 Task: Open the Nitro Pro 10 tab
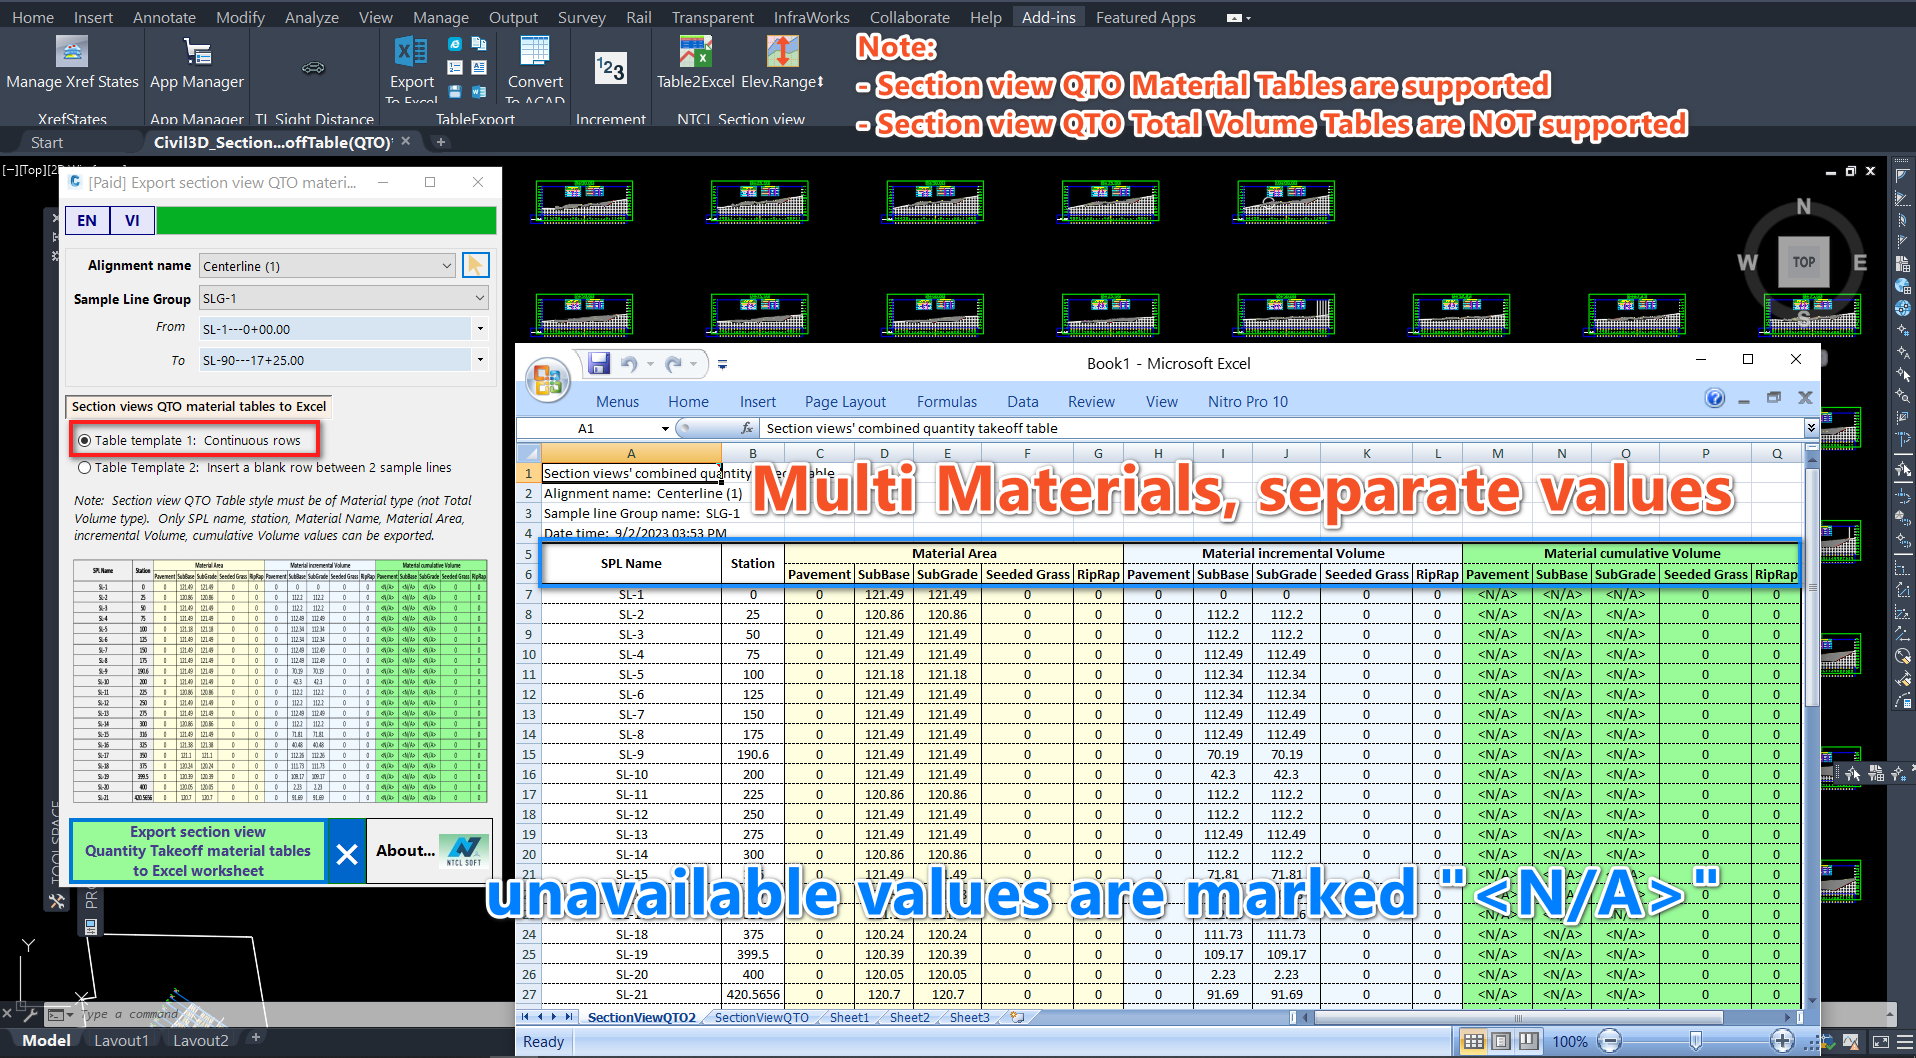point(1247,401)
